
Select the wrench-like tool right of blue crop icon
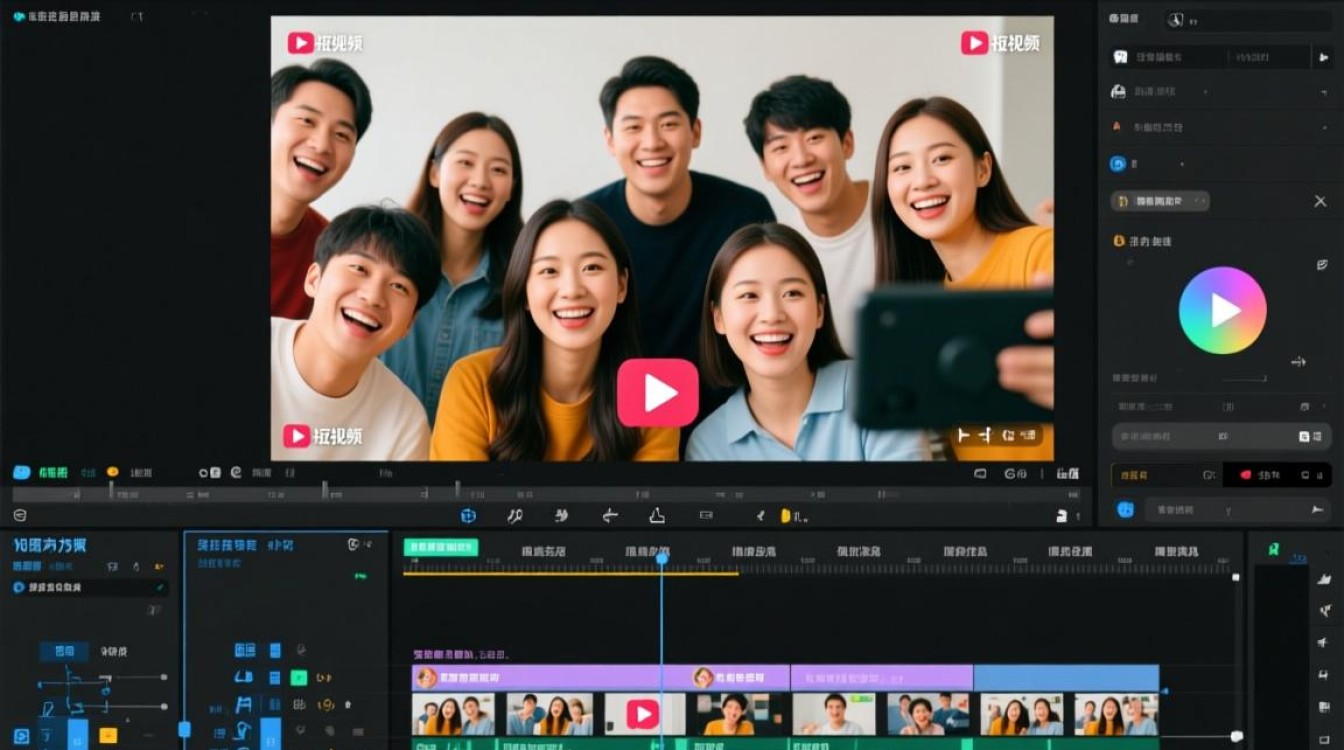(515, 516)
